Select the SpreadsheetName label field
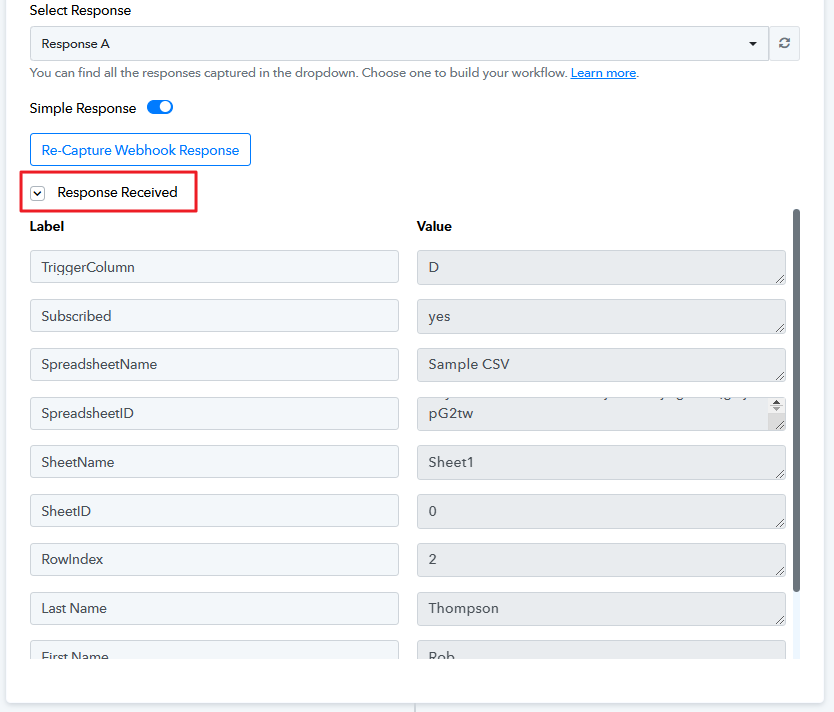 [214, 365]
